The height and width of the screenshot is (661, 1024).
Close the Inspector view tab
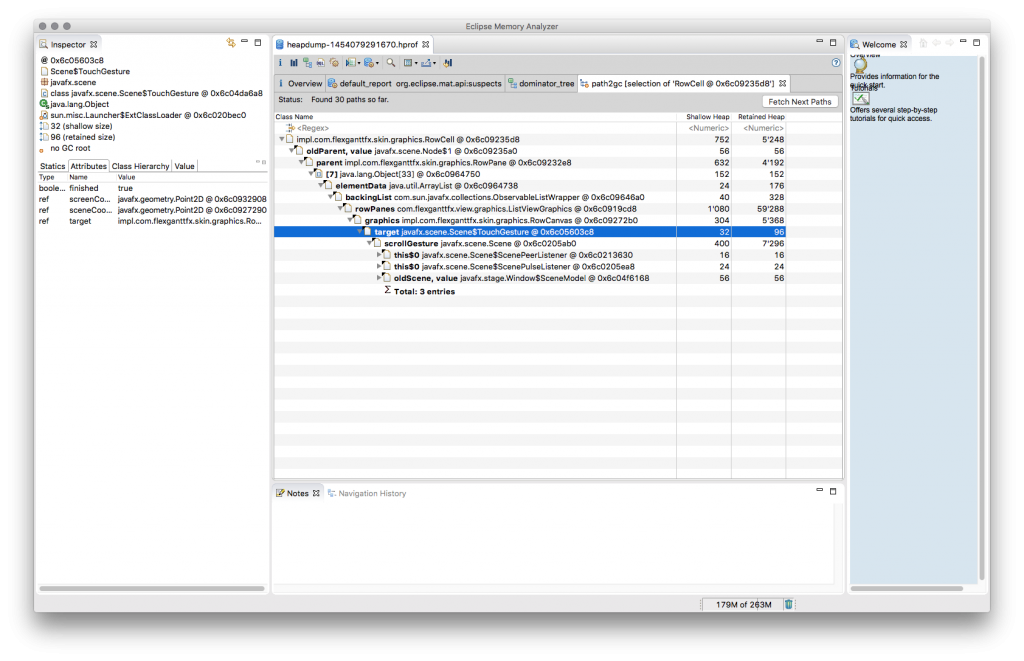[x=93, y=44]
